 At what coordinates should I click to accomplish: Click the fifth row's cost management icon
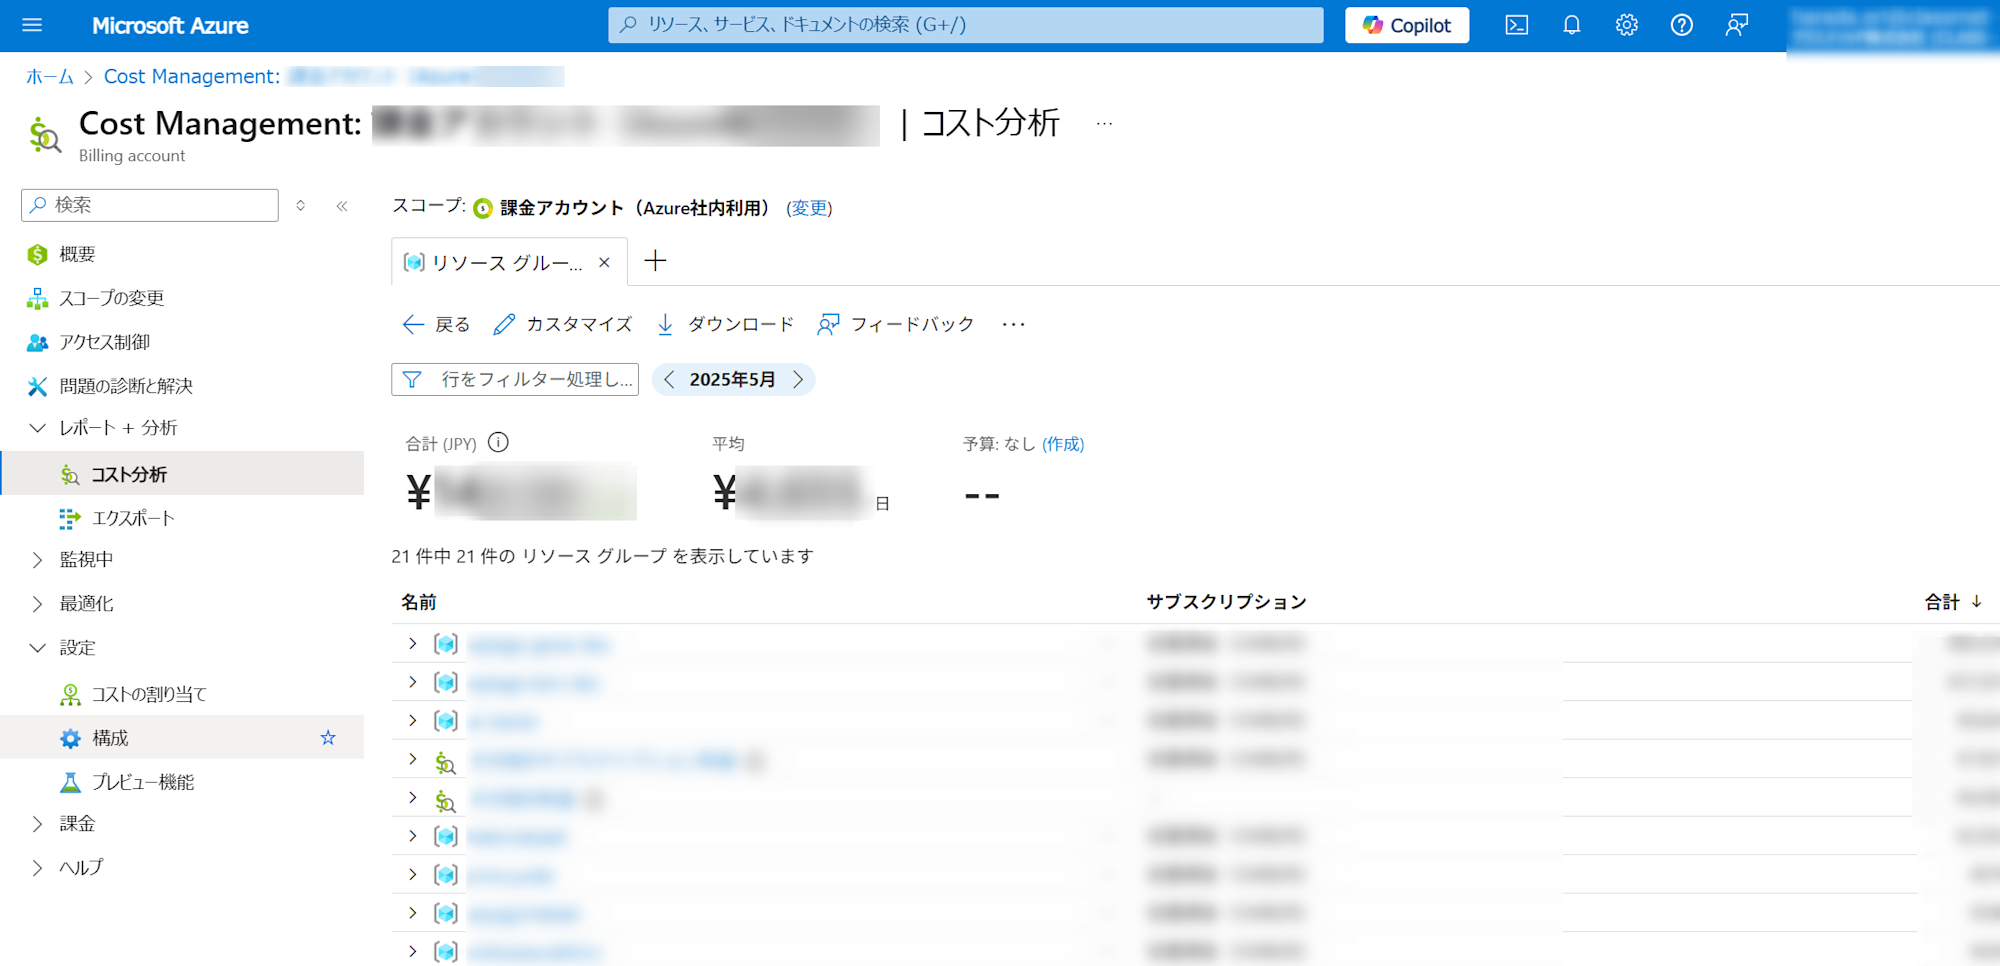(446, 800)
